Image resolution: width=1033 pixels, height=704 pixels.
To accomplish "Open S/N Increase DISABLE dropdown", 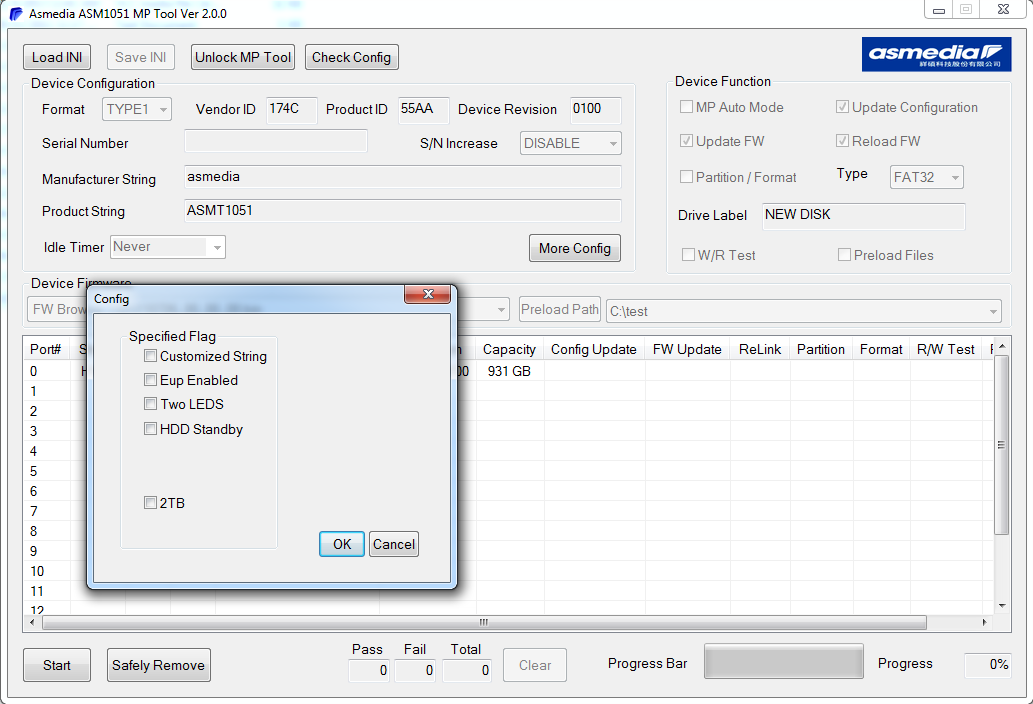I will pos(571,143).
